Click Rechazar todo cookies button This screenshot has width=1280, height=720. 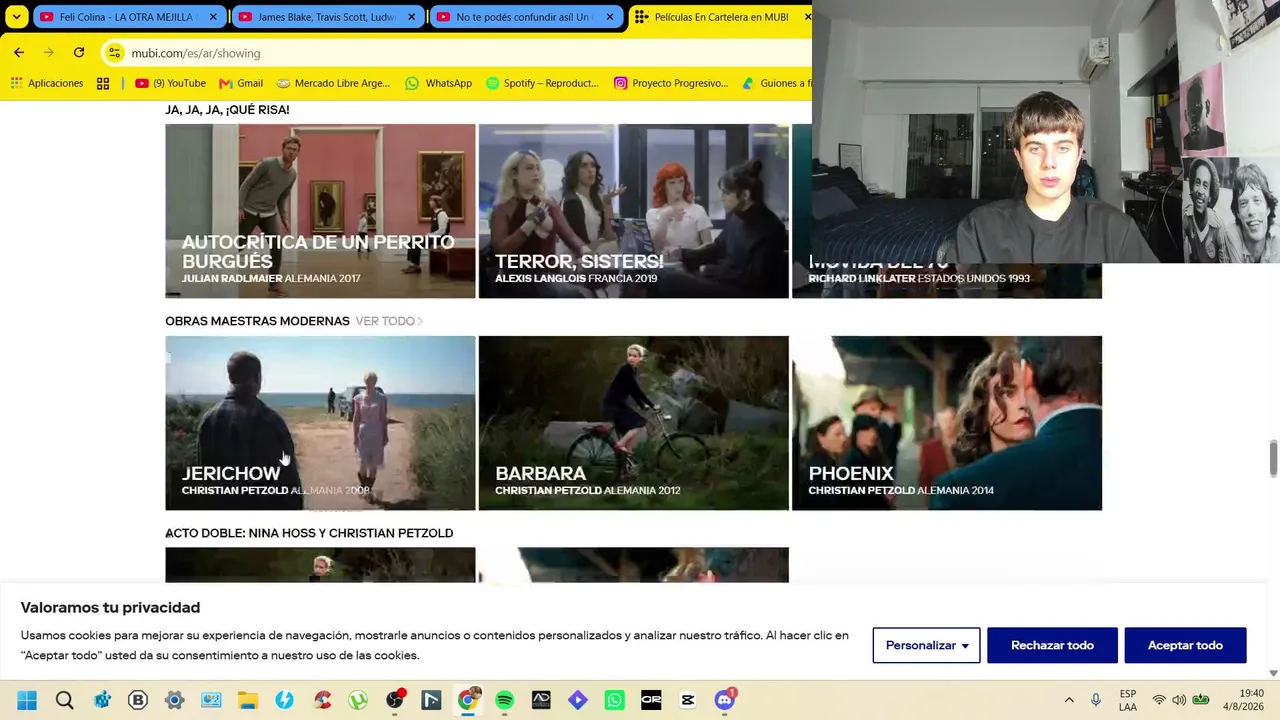[1052, 645]
